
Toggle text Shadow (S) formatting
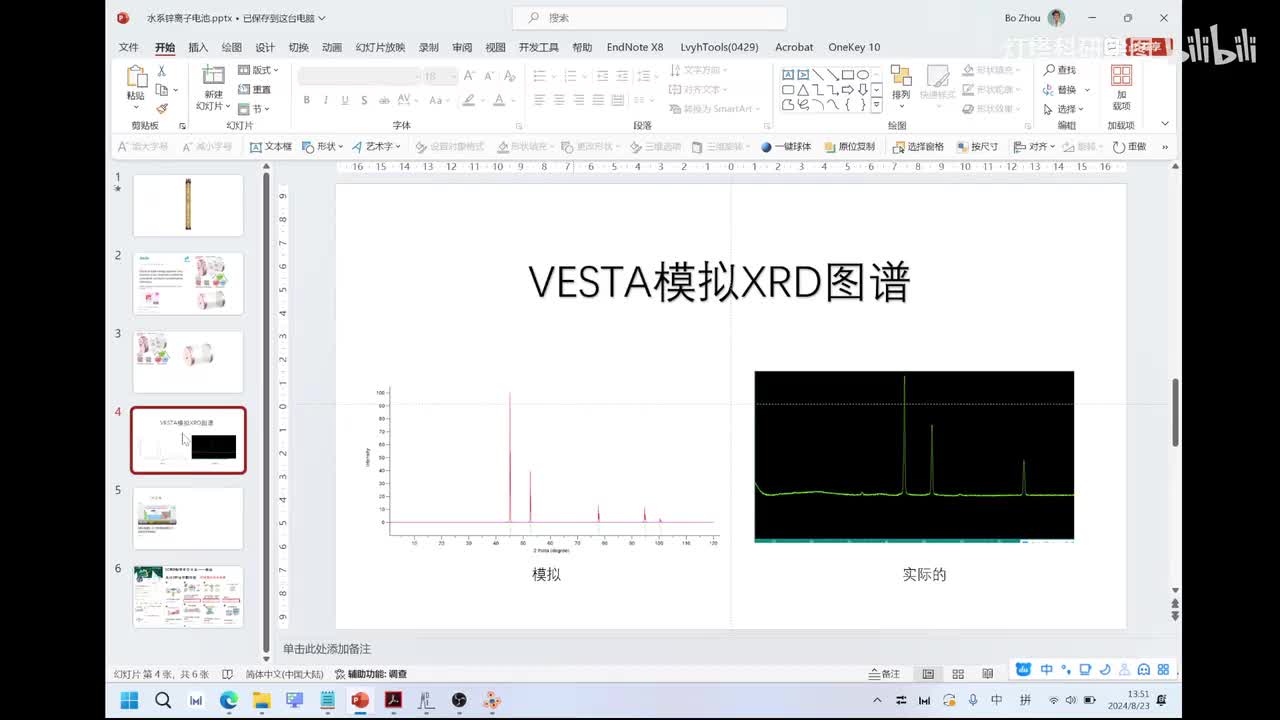coord(364,100)
